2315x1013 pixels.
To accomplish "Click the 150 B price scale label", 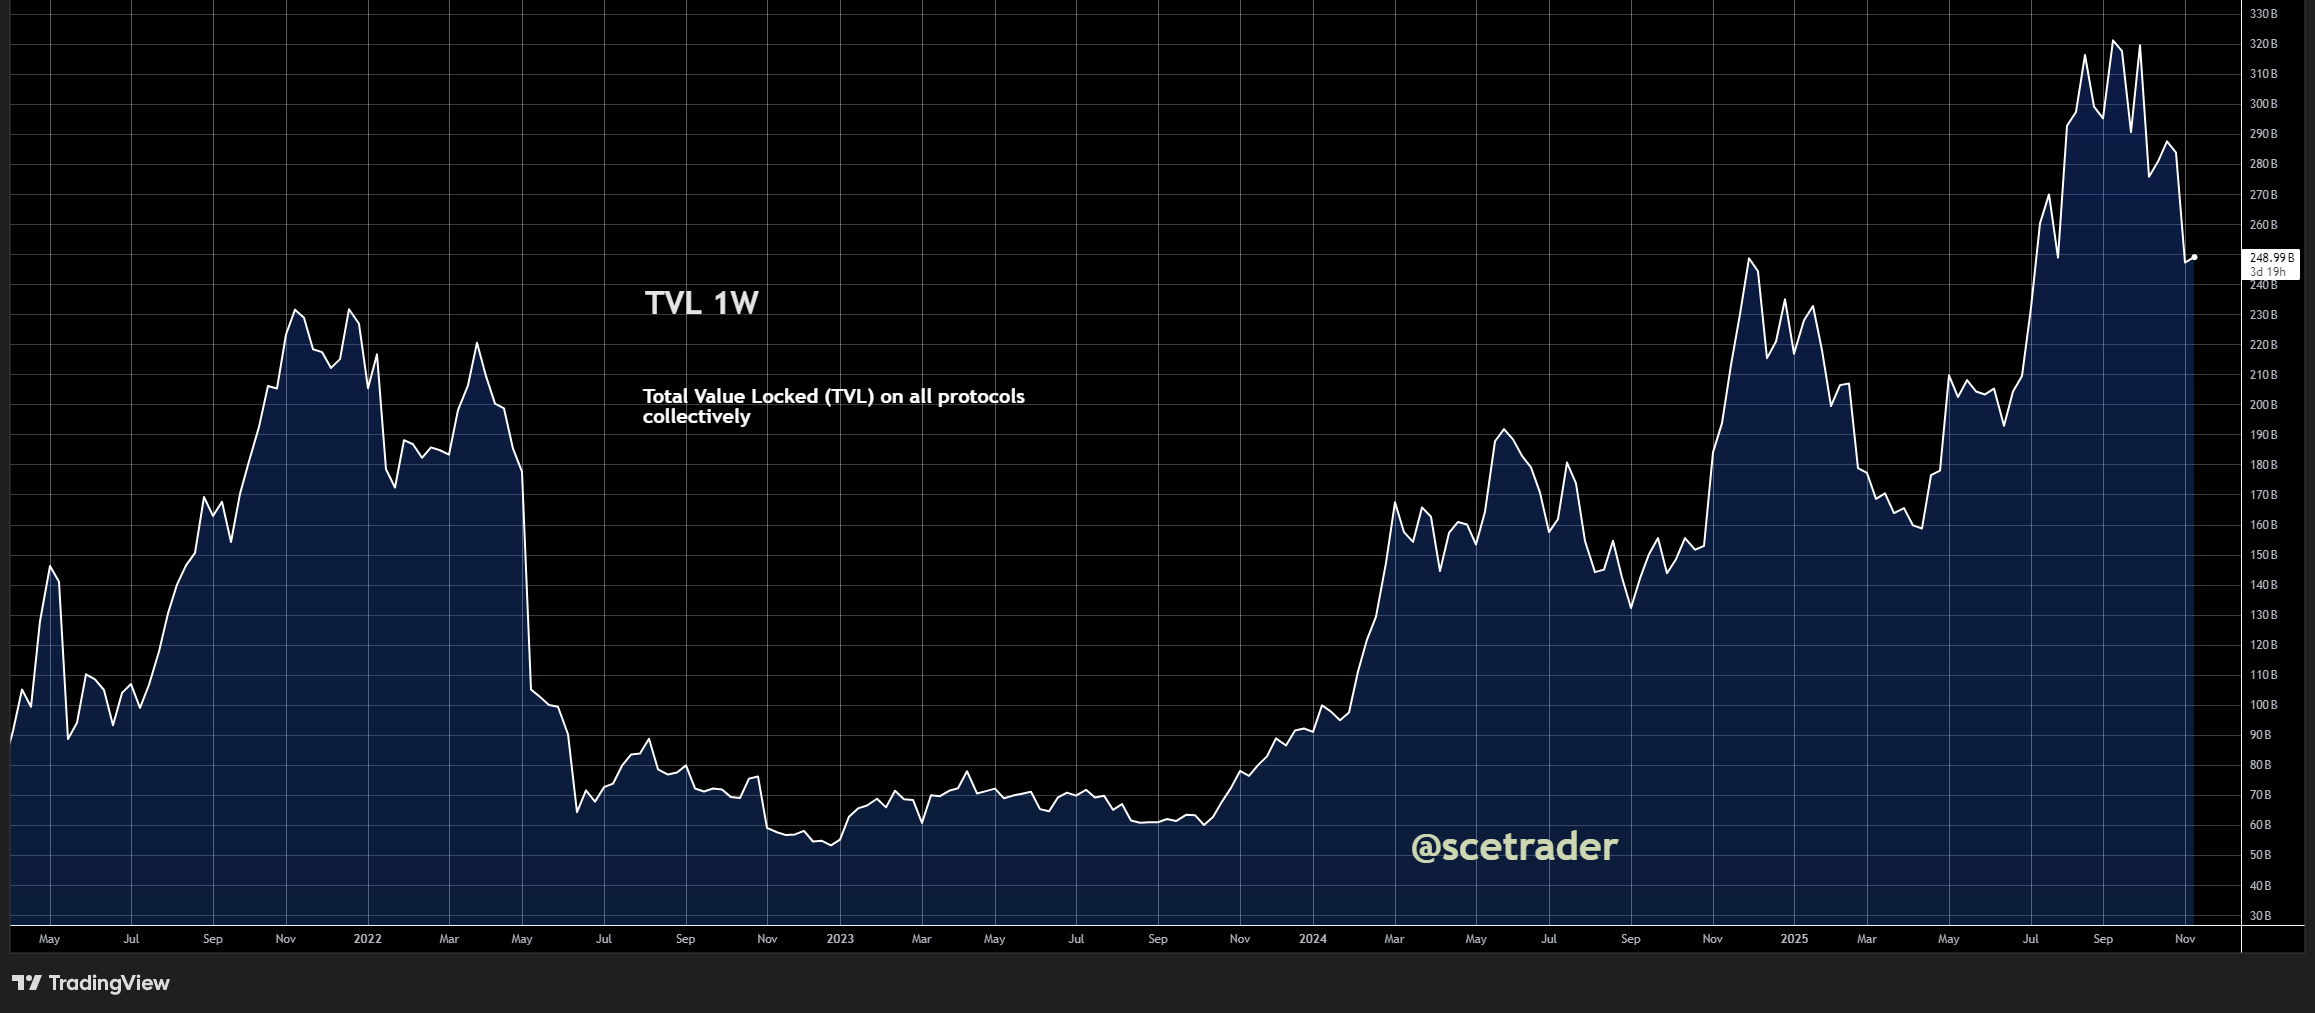I will (x=2263, y=555).
